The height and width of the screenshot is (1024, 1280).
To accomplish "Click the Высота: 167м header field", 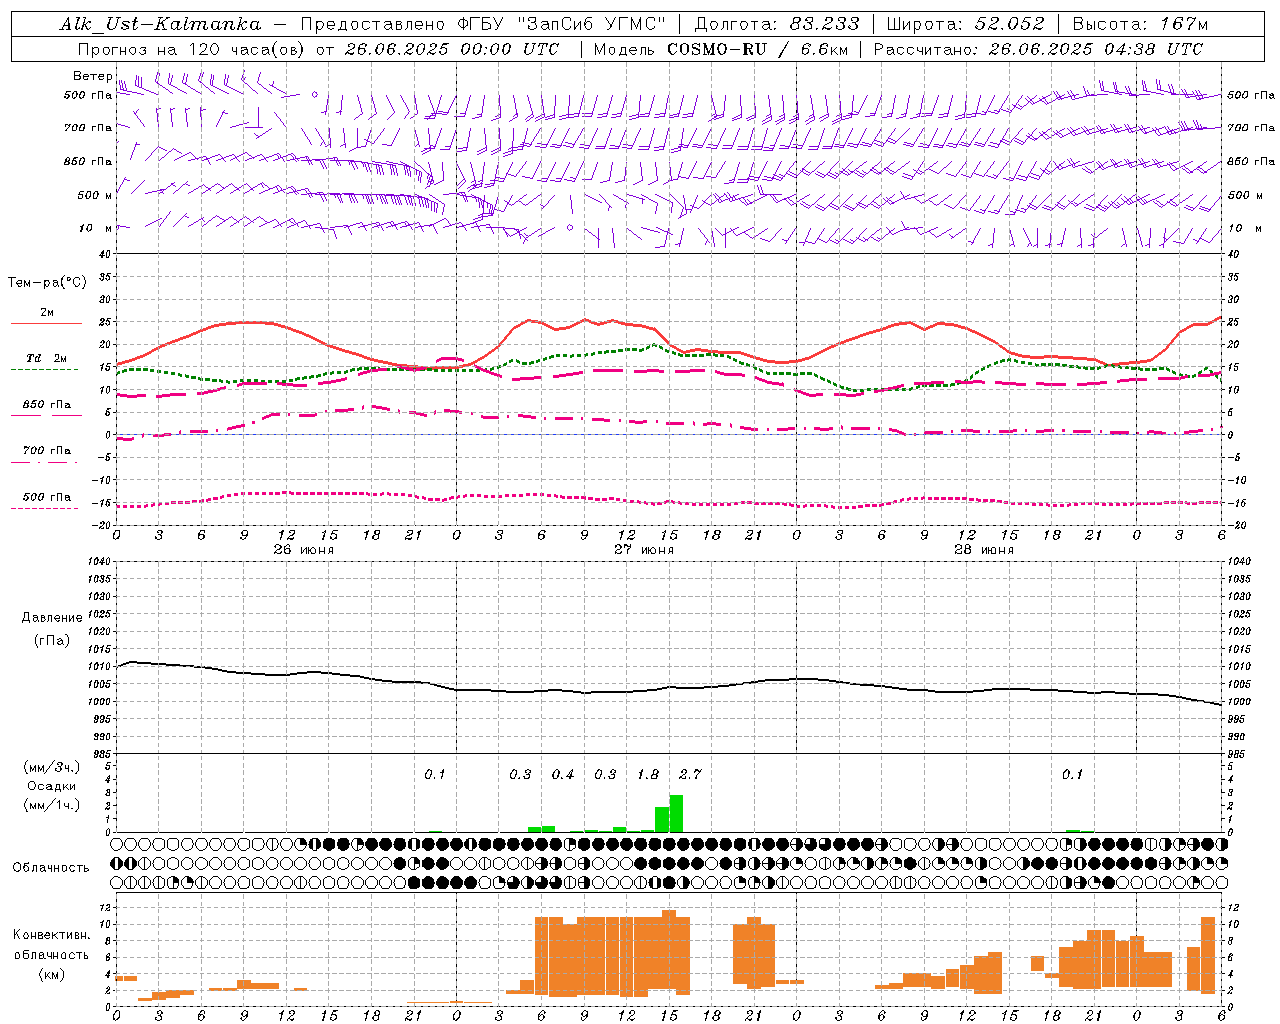I will (1140, 24).
